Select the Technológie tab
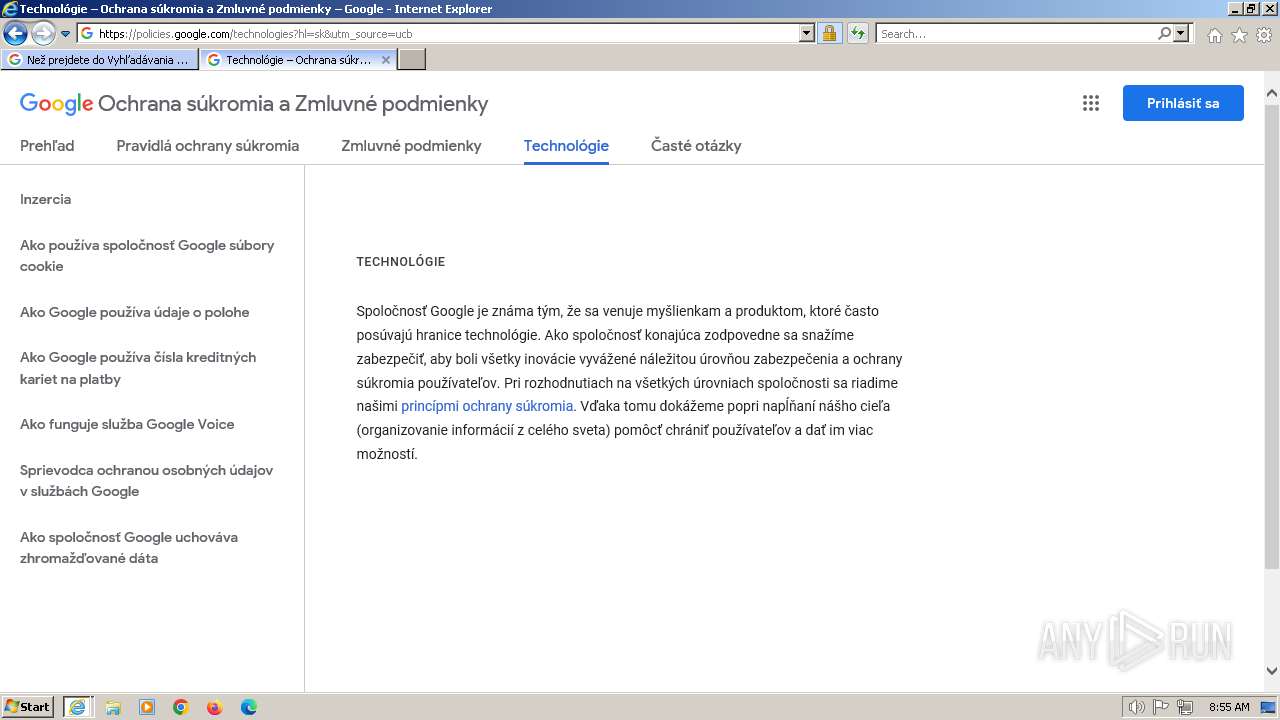This screenshot has height=720, width=1280. click(x=566, y=145)
